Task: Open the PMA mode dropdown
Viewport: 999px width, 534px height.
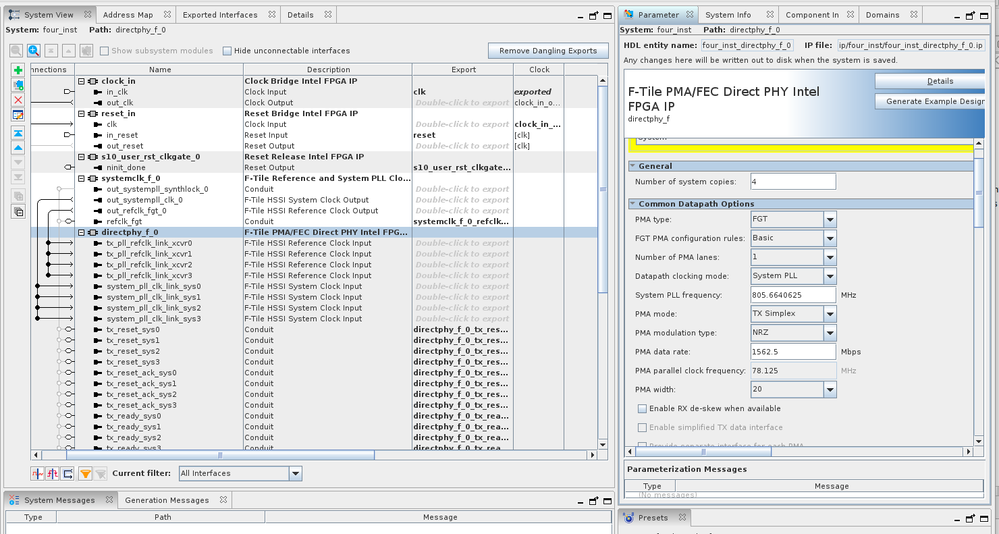Action: click(x=829, y=314)
